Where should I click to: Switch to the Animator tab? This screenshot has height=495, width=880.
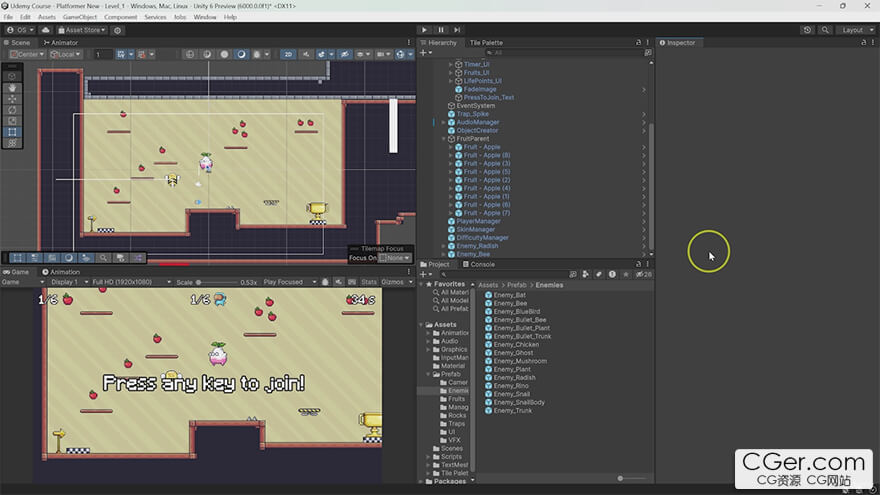[61, 43]
